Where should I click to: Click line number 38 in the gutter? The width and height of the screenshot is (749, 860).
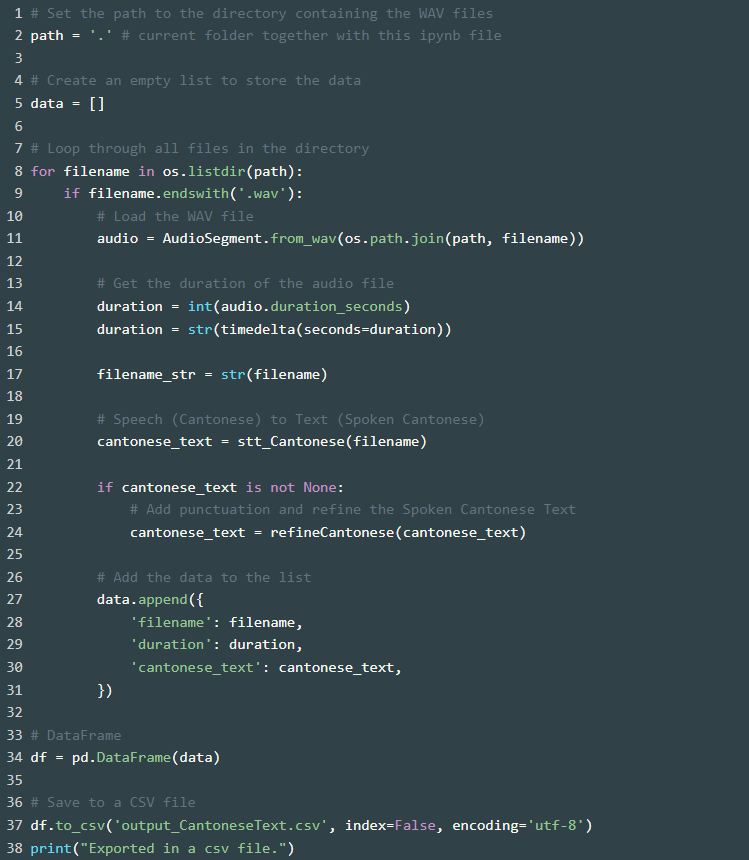(x=15, y=848)
